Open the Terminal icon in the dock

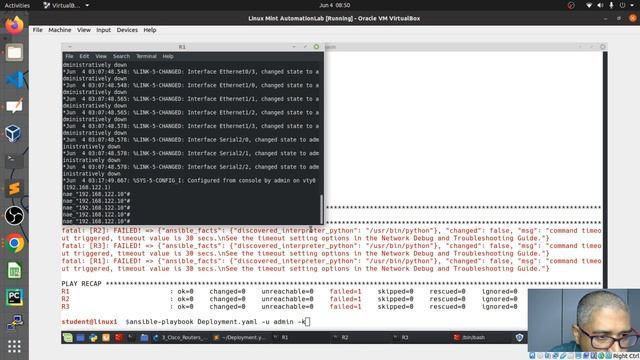[14, 161]
